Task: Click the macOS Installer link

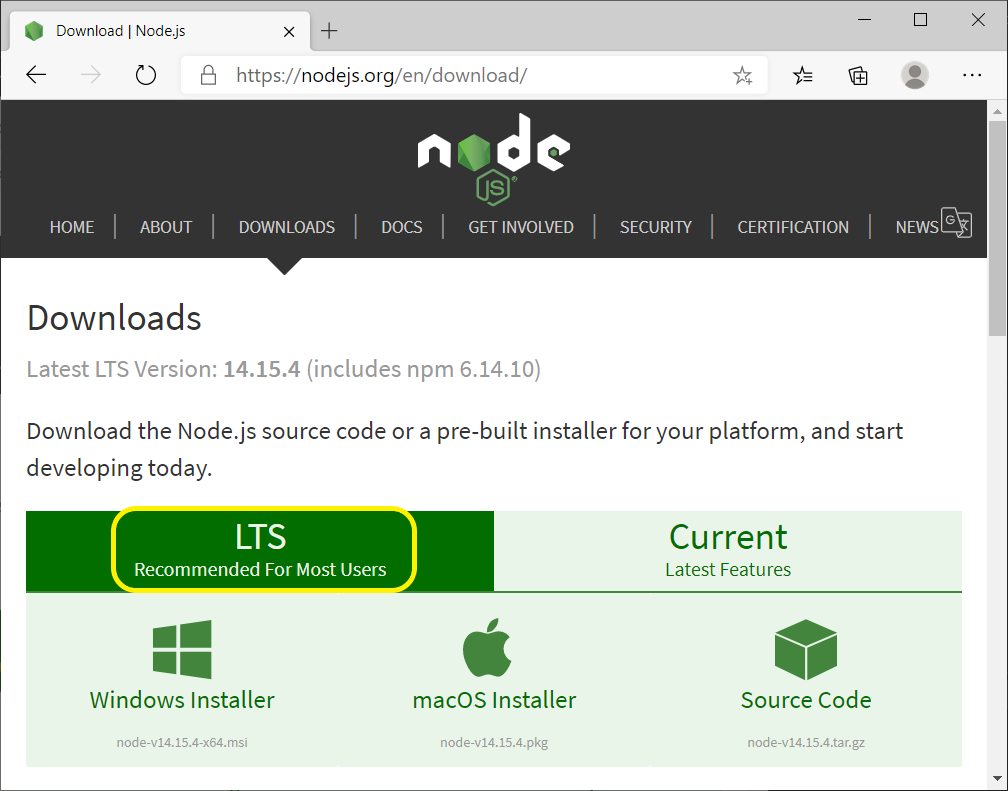Action: click(x=494, y=700)
